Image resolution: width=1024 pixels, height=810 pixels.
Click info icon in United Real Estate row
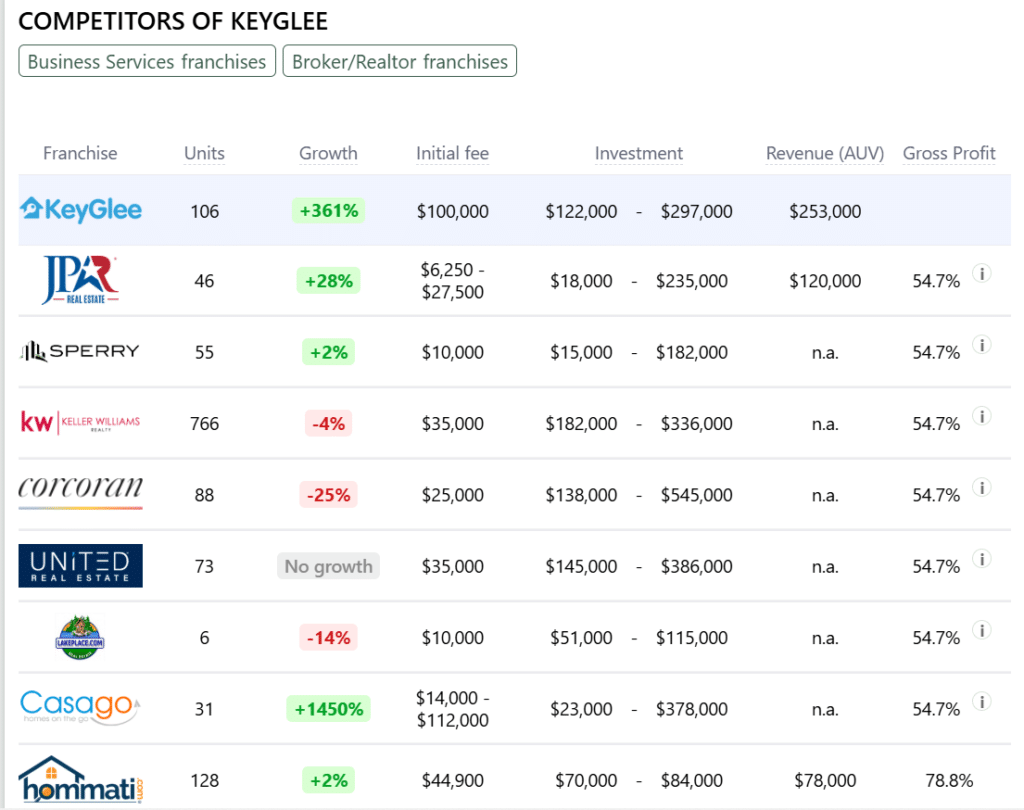(x=982, y=559)
